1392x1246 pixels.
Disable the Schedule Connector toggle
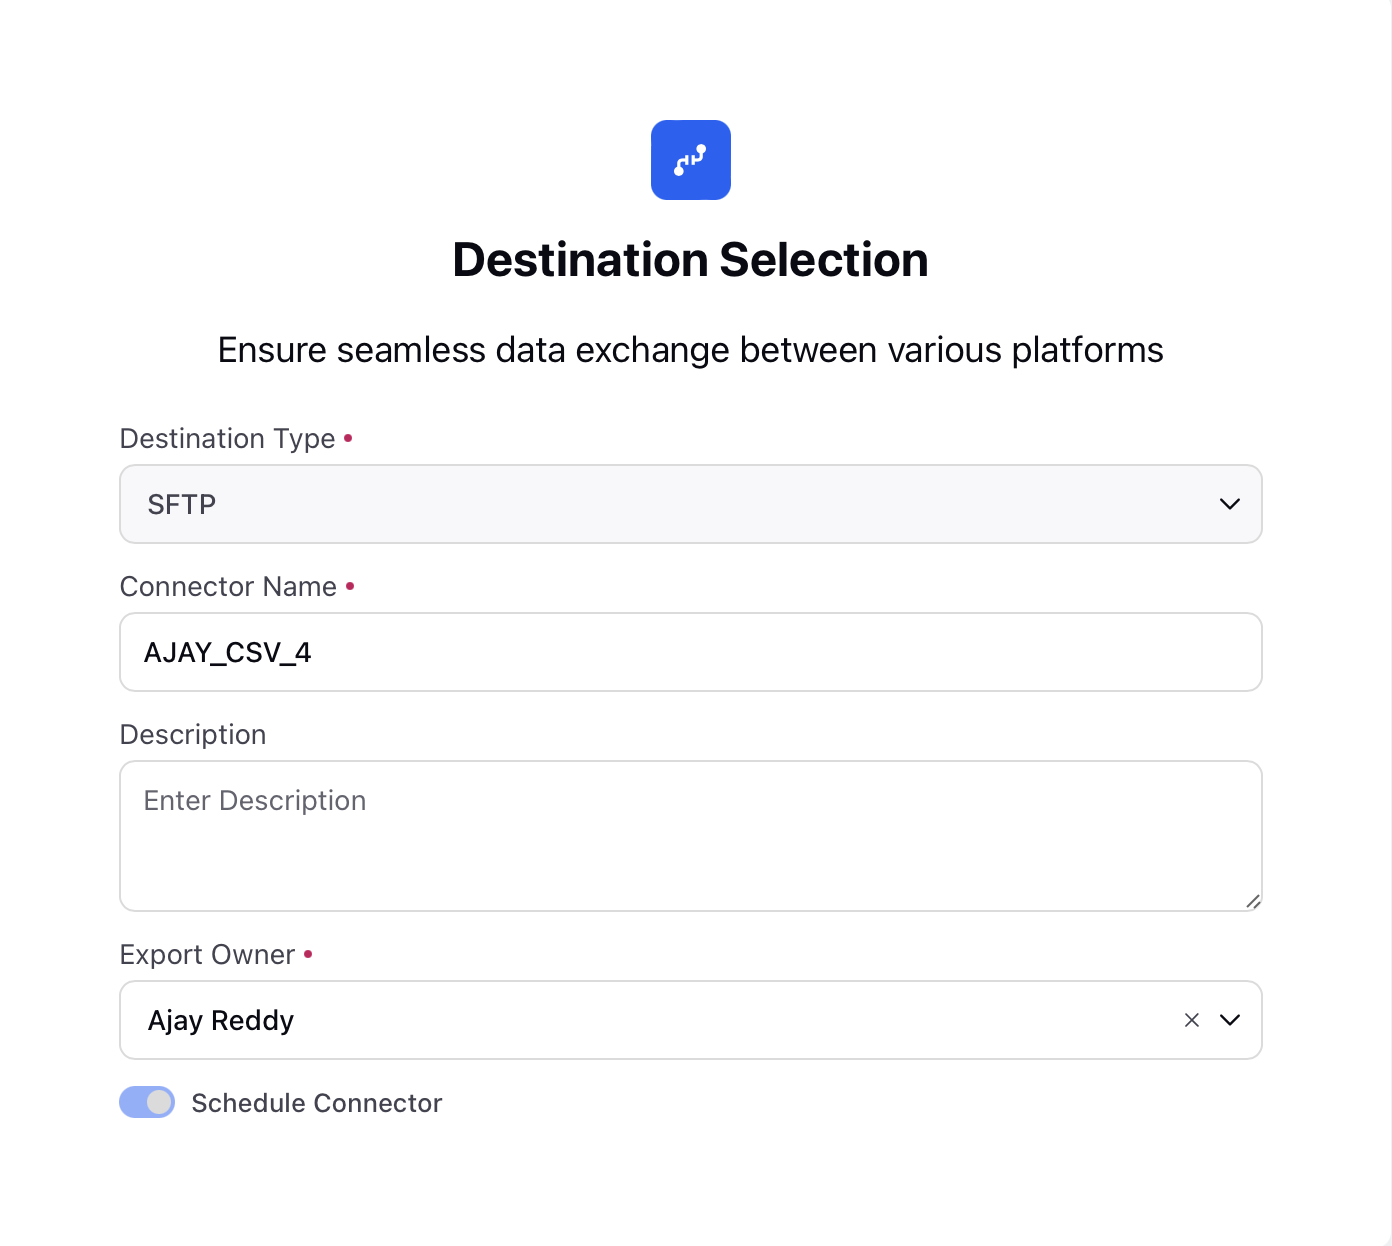[147, 1102]
